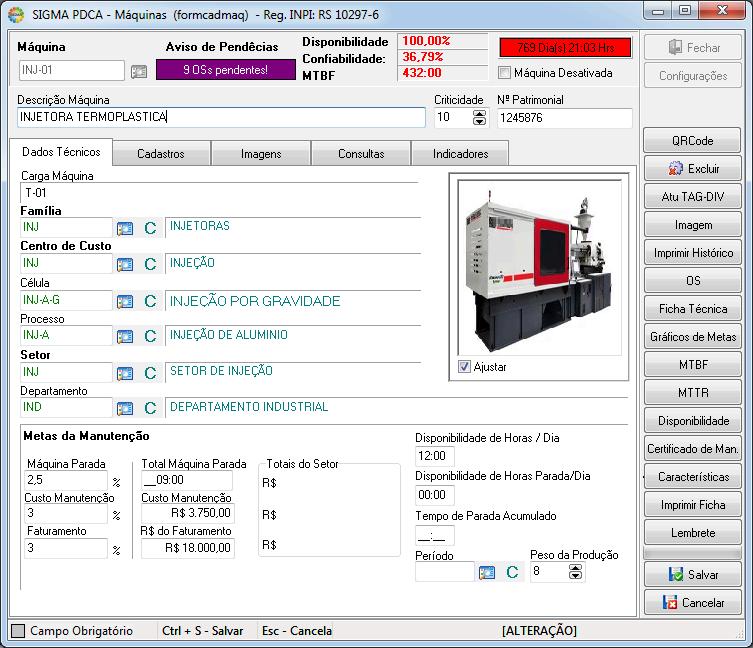Click the QRCode button
753x648 pixels.
coord(692,141)
